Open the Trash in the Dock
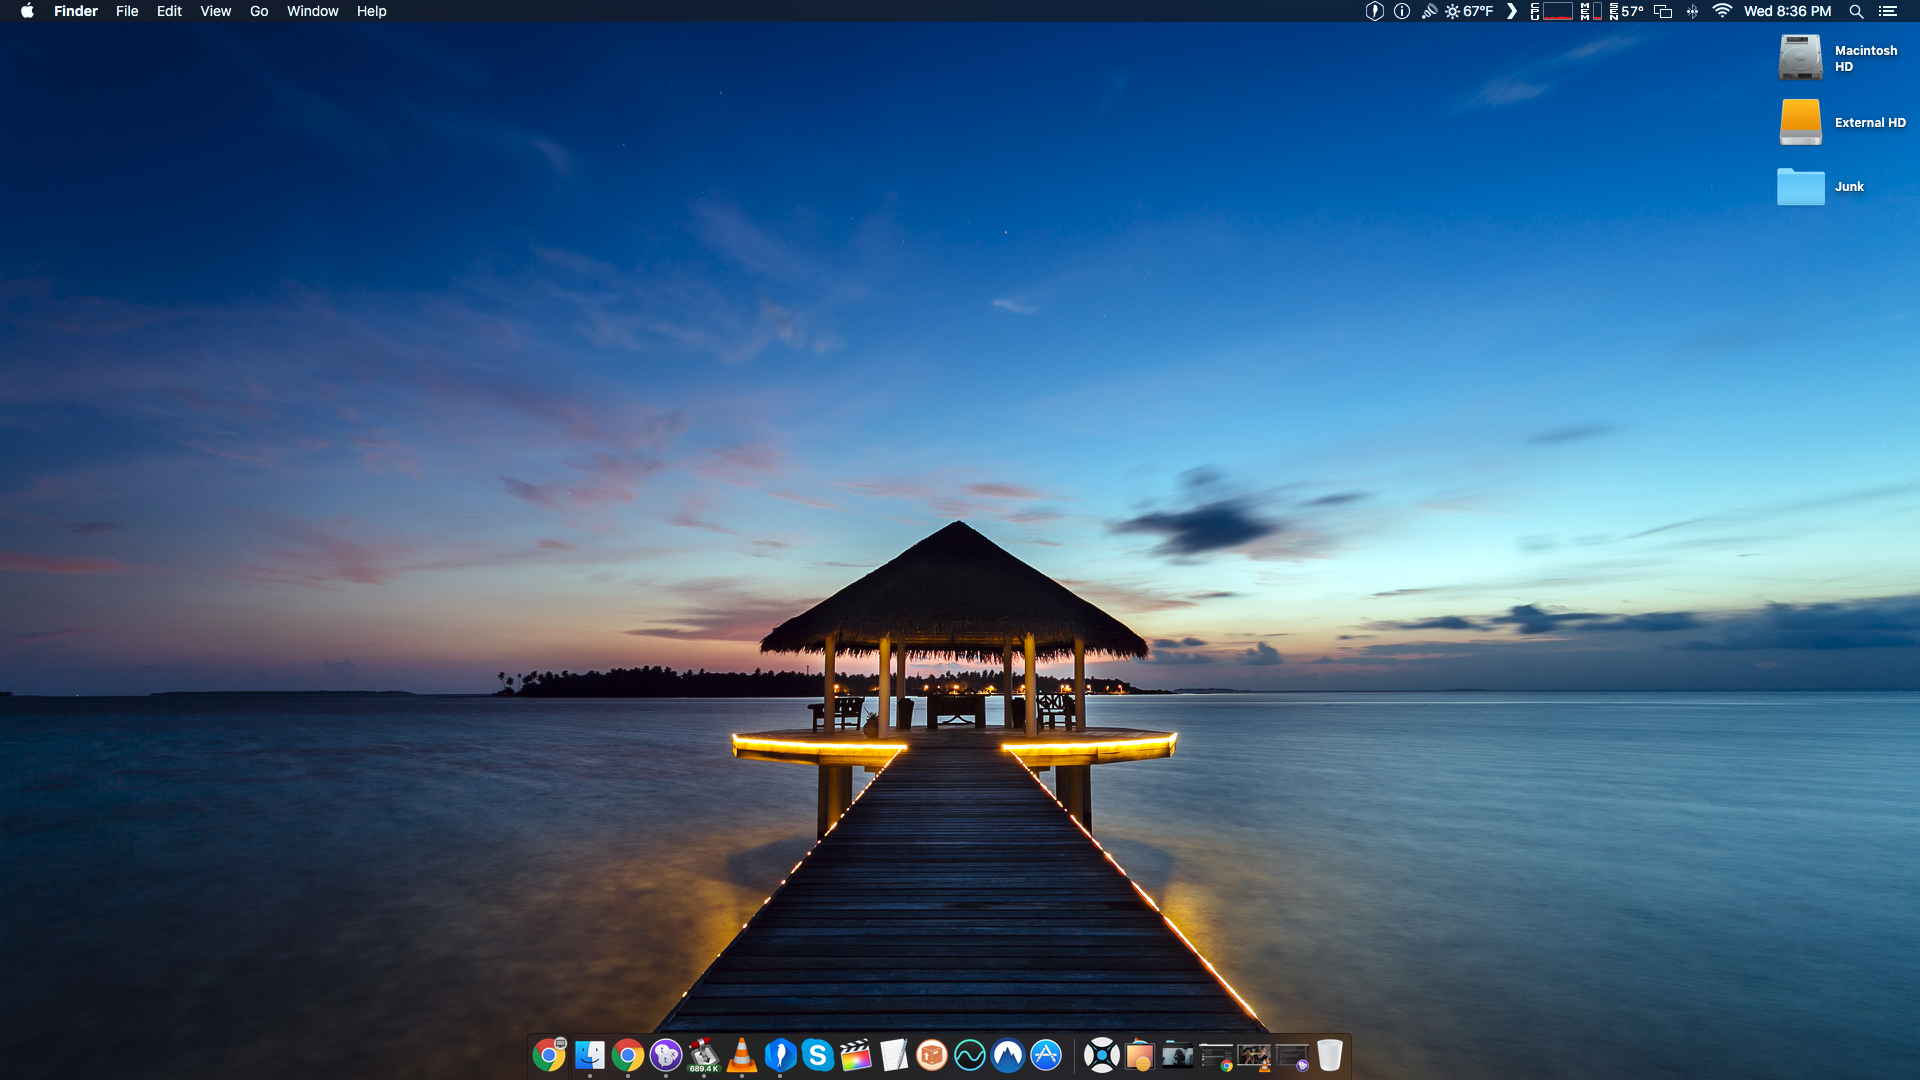 click(1329, 1055)
